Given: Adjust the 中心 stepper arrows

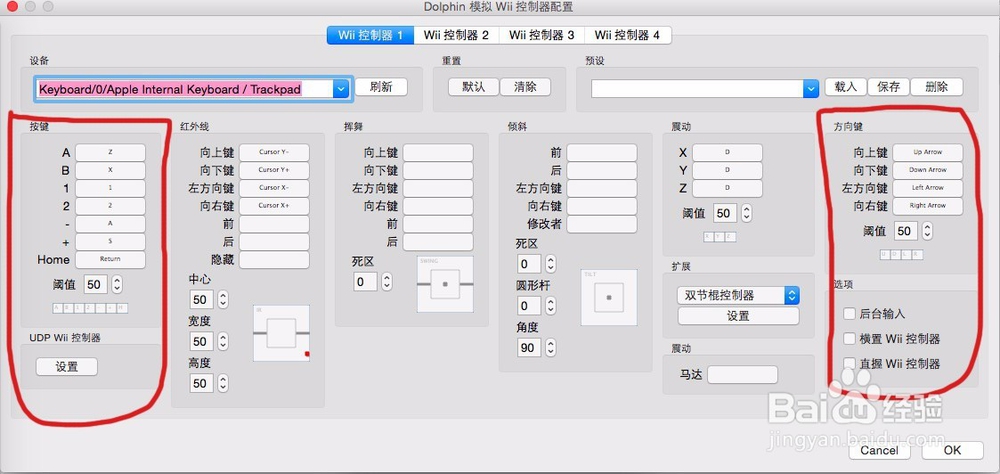Looking at the screenshot, I should coord(223,300).
